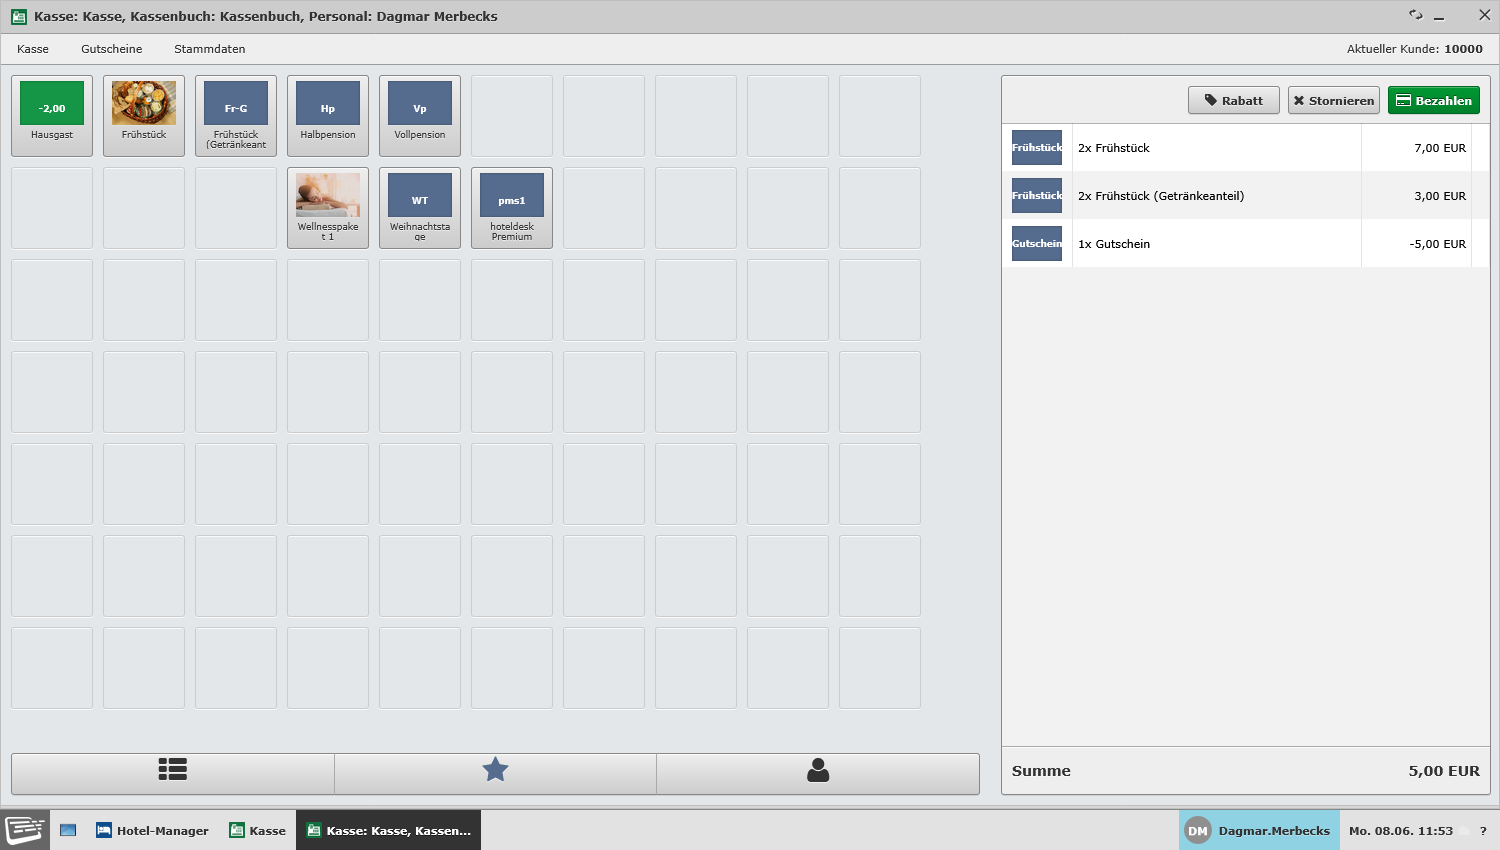Select the green Hausgast tile
This screenshot has width=1500, height=850.
[52, 116]
